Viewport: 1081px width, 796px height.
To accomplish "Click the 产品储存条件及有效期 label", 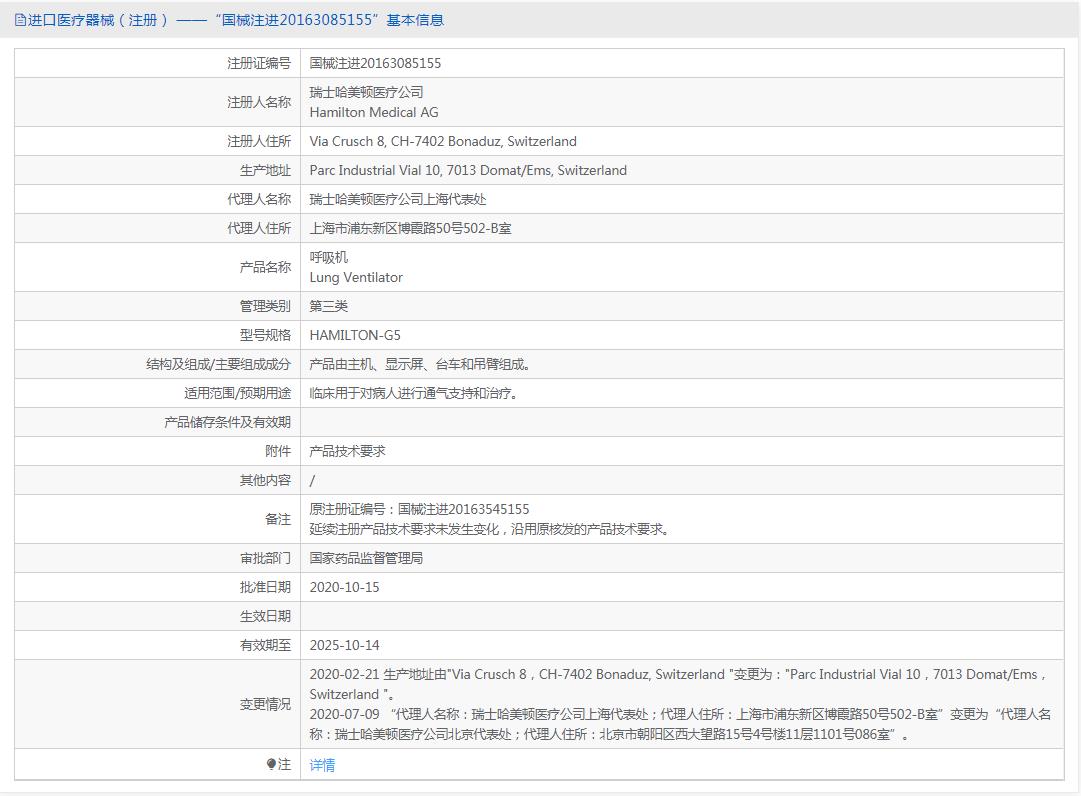I will coord(228,422).
